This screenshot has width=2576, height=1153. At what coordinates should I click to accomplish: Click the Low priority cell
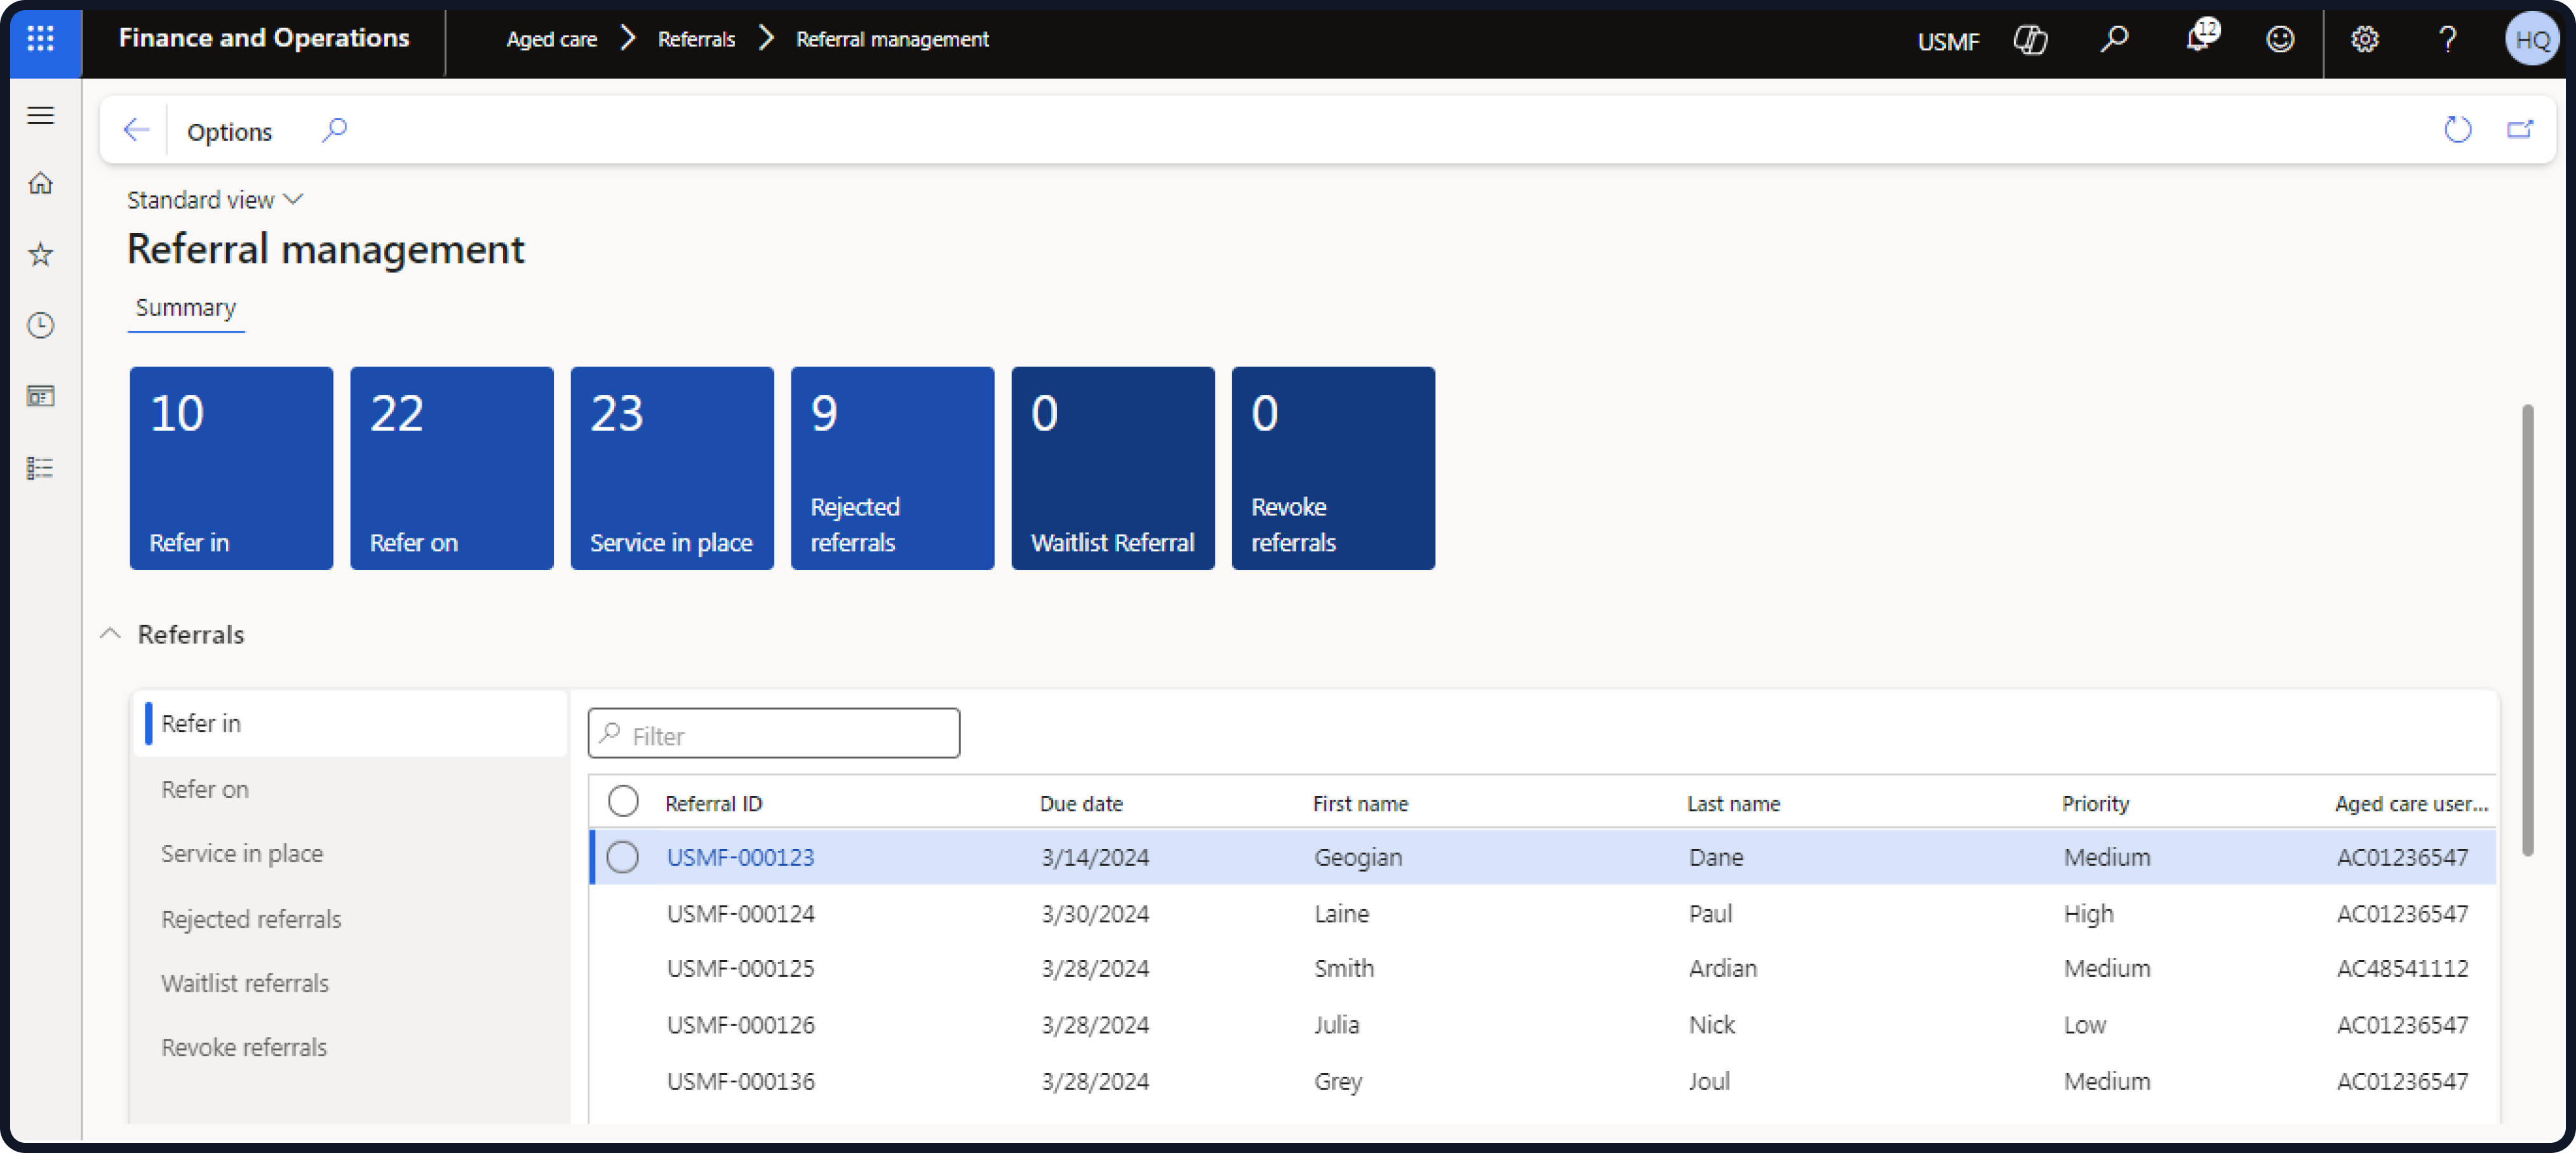point(2084,1024)
